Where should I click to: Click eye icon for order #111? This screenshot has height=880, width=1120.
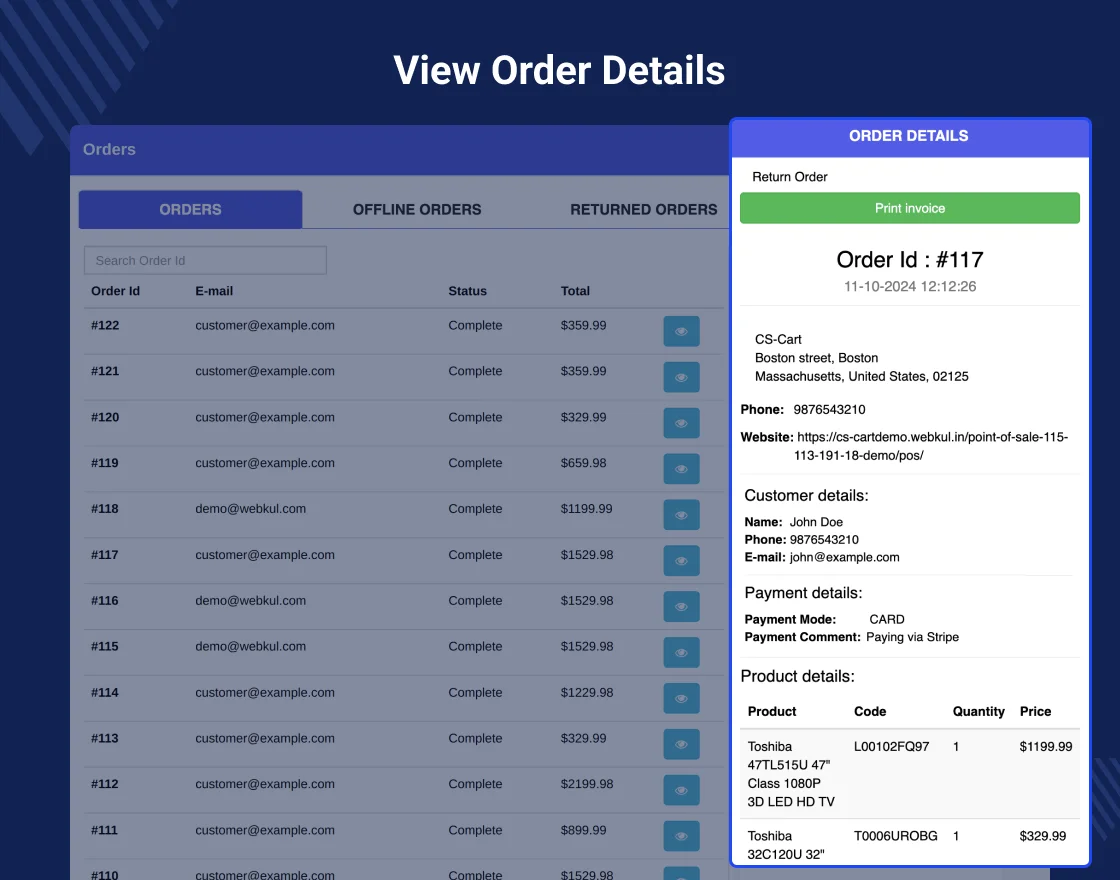681,836
